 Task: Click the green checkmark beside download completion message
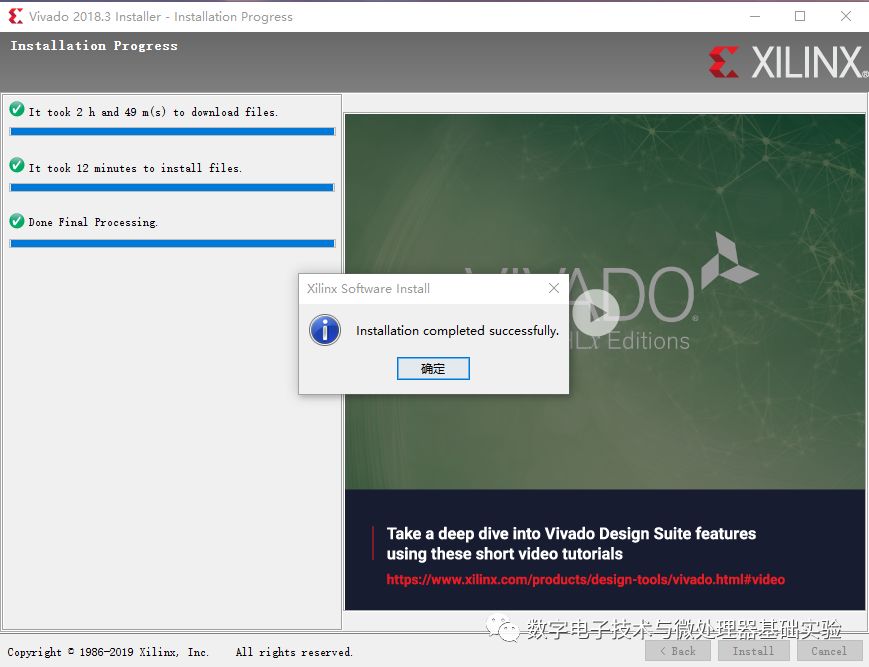(x=15, y=111)
